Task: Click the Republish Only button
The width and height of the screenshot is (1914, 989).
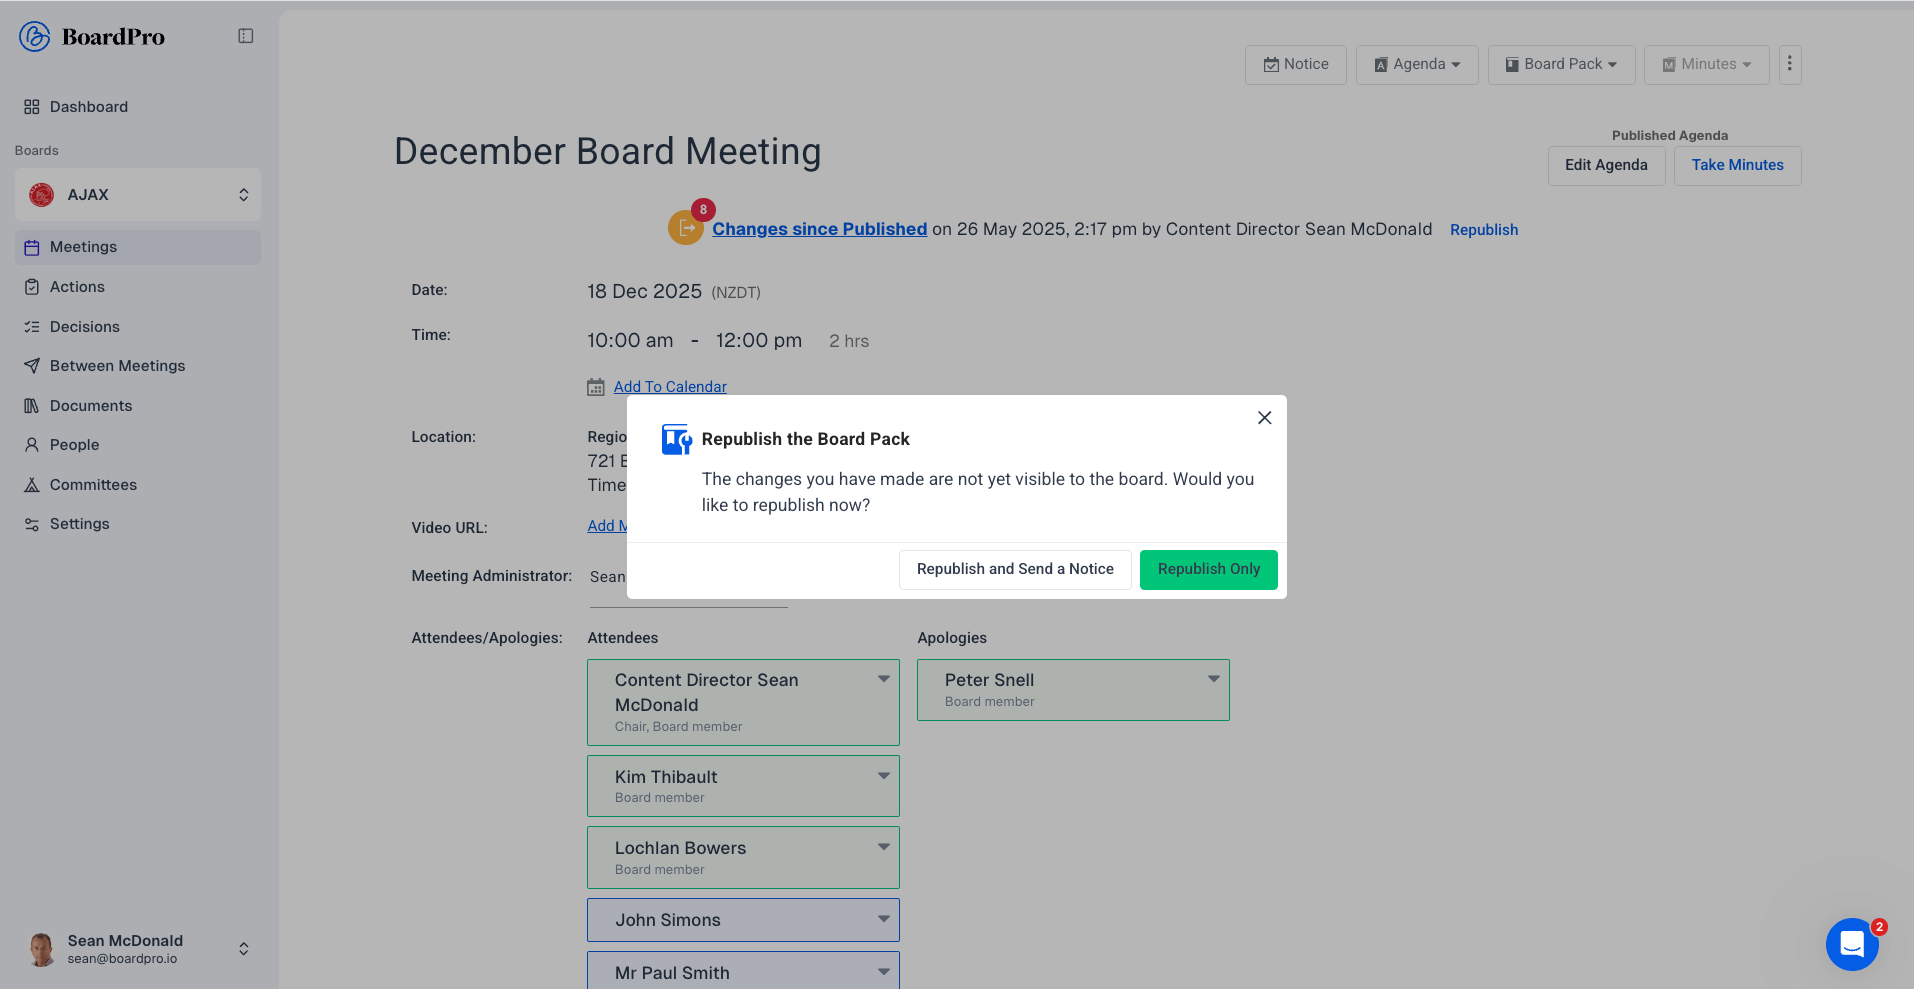Action: (x=1208, y=569)
